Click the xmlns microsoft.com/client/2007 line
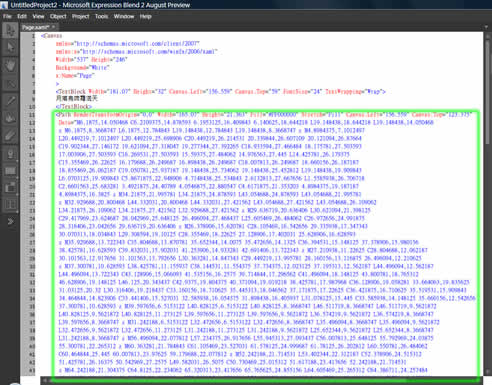The image size is (492, 385). point(128,44)
